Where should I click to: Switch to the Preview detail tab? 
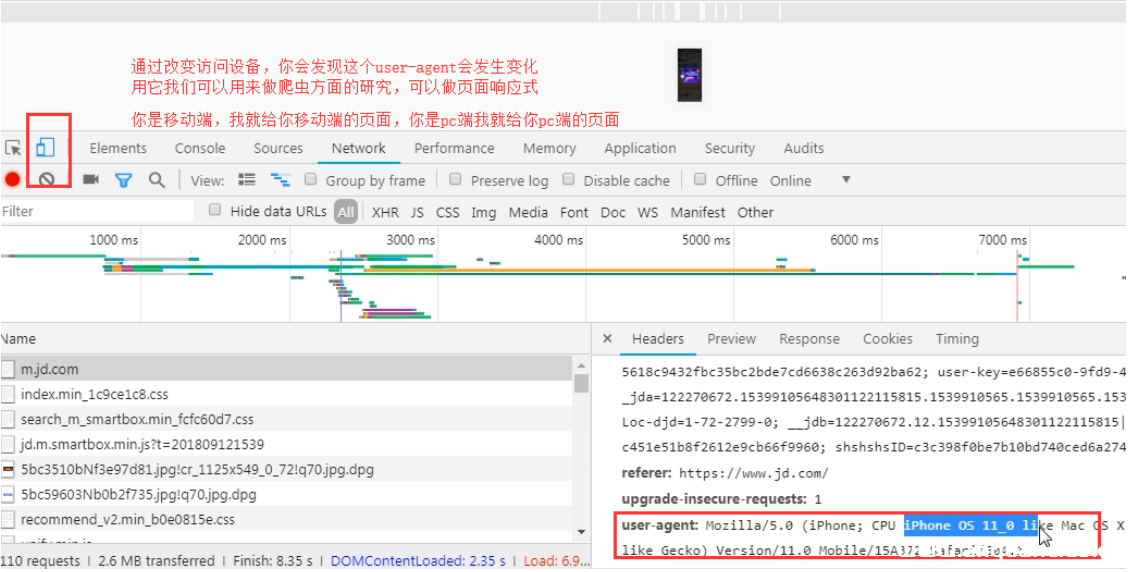[x=731, y=339]
